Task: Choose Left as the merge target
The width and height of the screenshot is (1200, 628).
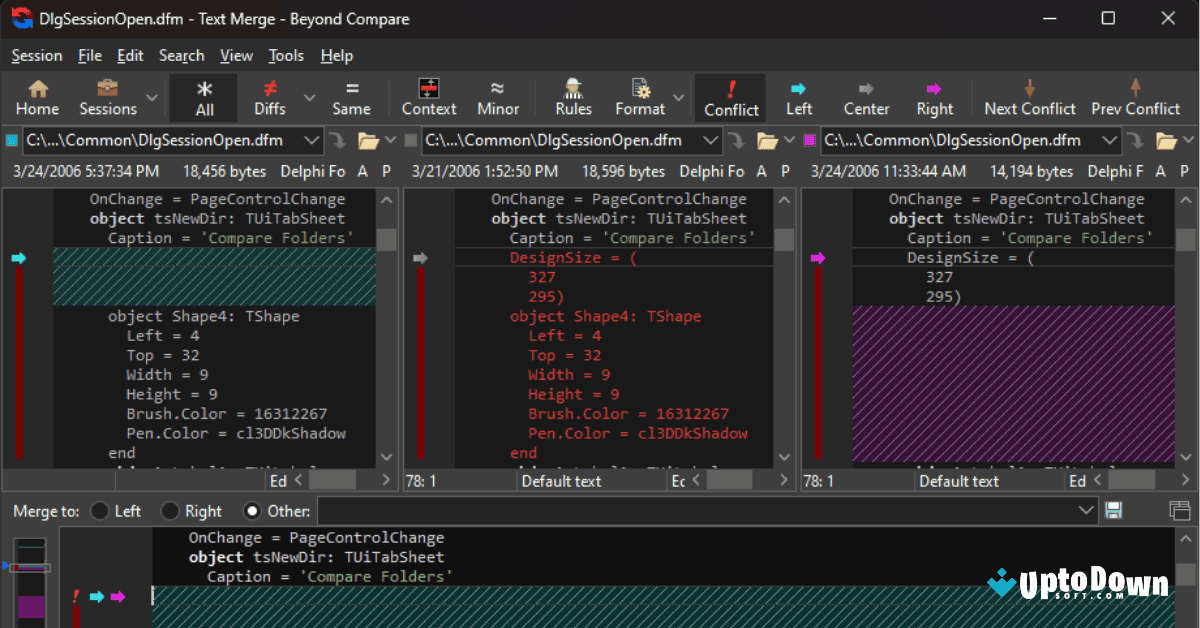Action: 102,510
